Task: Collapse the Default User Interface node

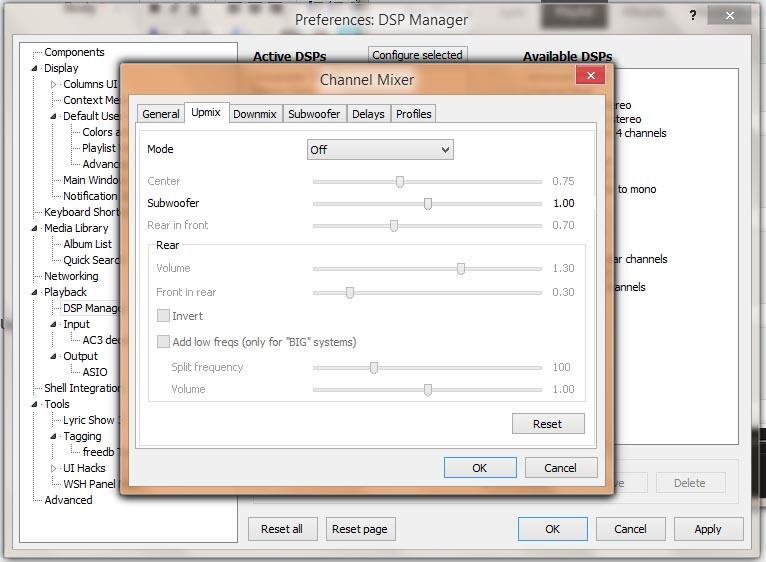Action: tap(54, 116)
